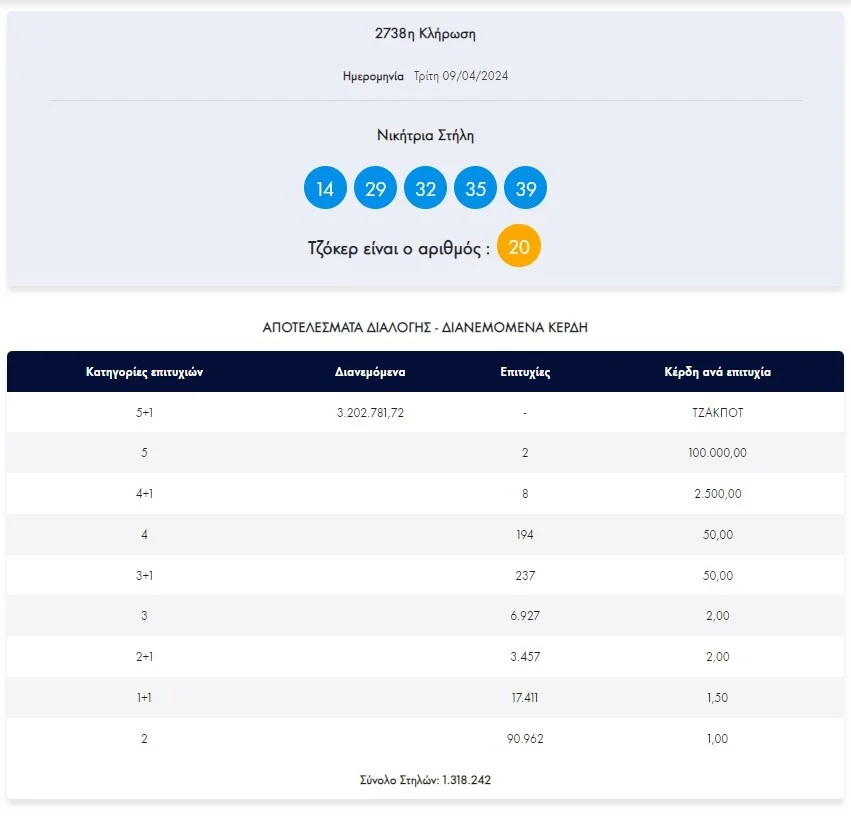Select the 90.962 winners count cell

point(525,739)
